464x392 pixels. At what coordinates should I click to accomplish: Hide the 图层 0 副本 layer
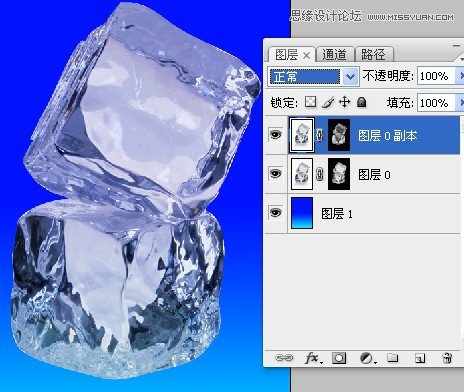(275, 135)
